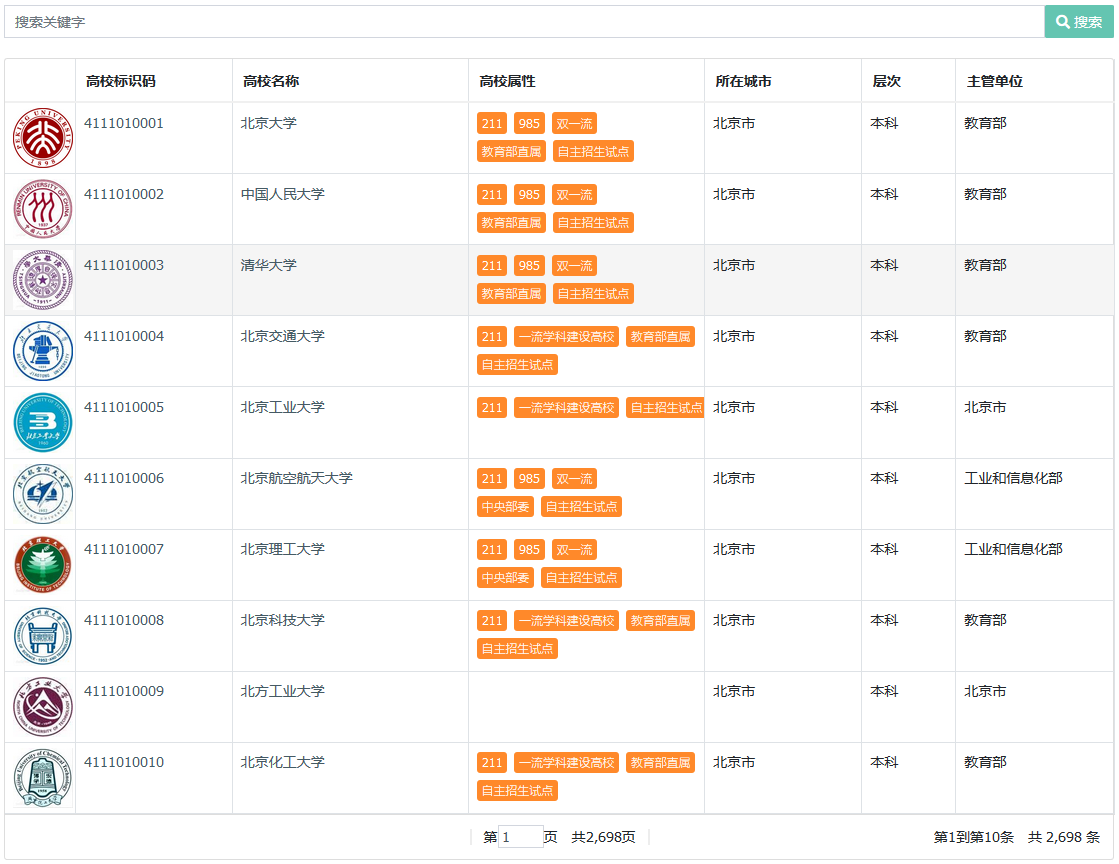The image size is (1119, 864).
Task: Click the 高校属性 column header
Action: [x=507, y=81]
